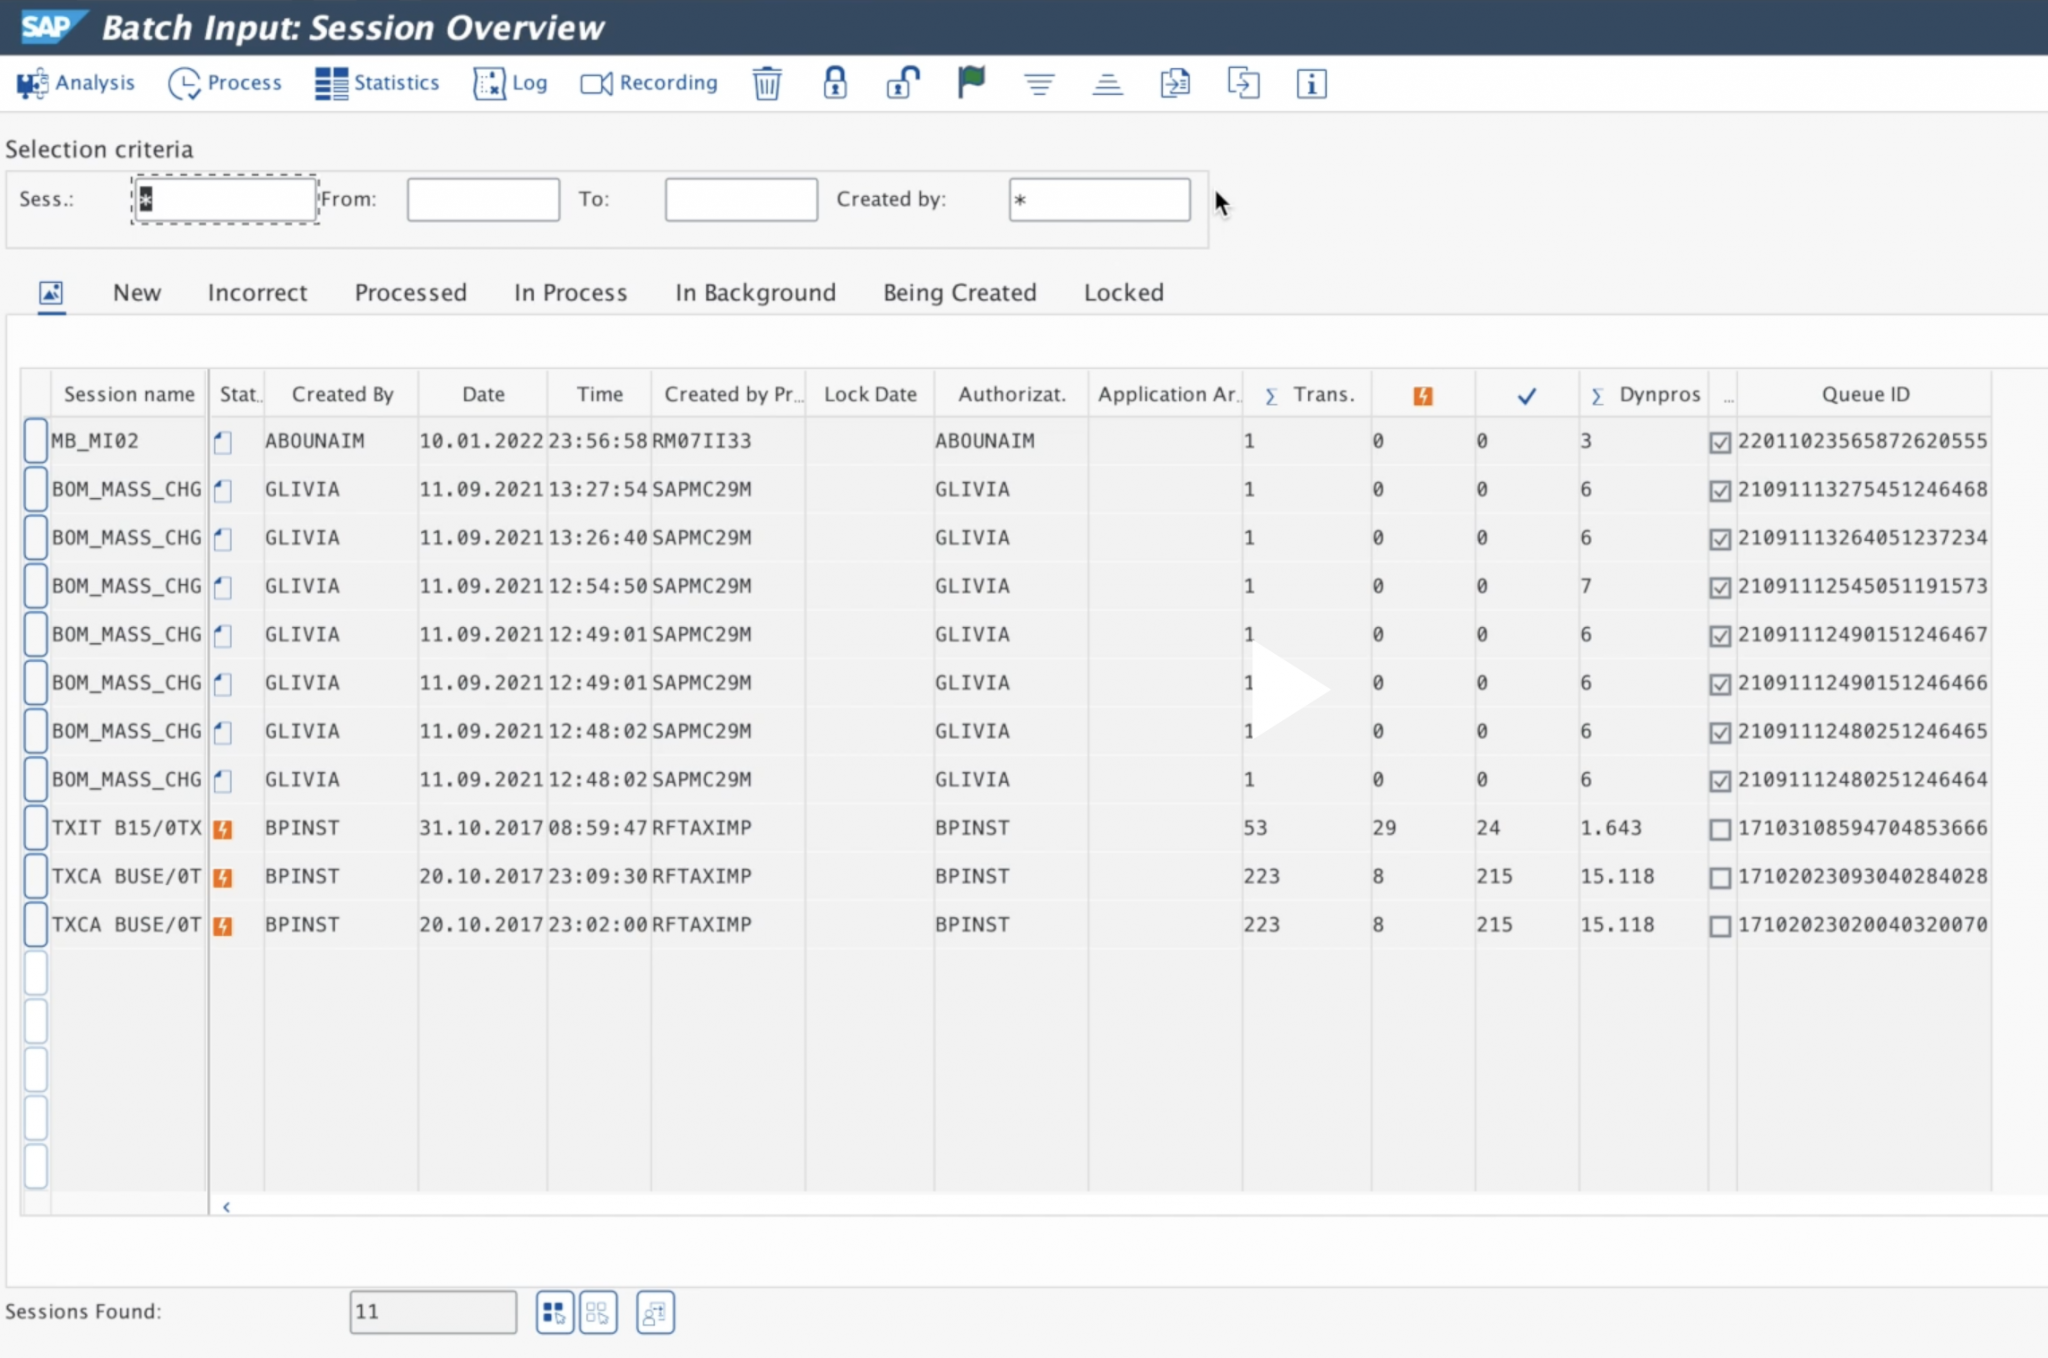
Task: Delete the selected session via trash icon
Action: click(766, 83)
